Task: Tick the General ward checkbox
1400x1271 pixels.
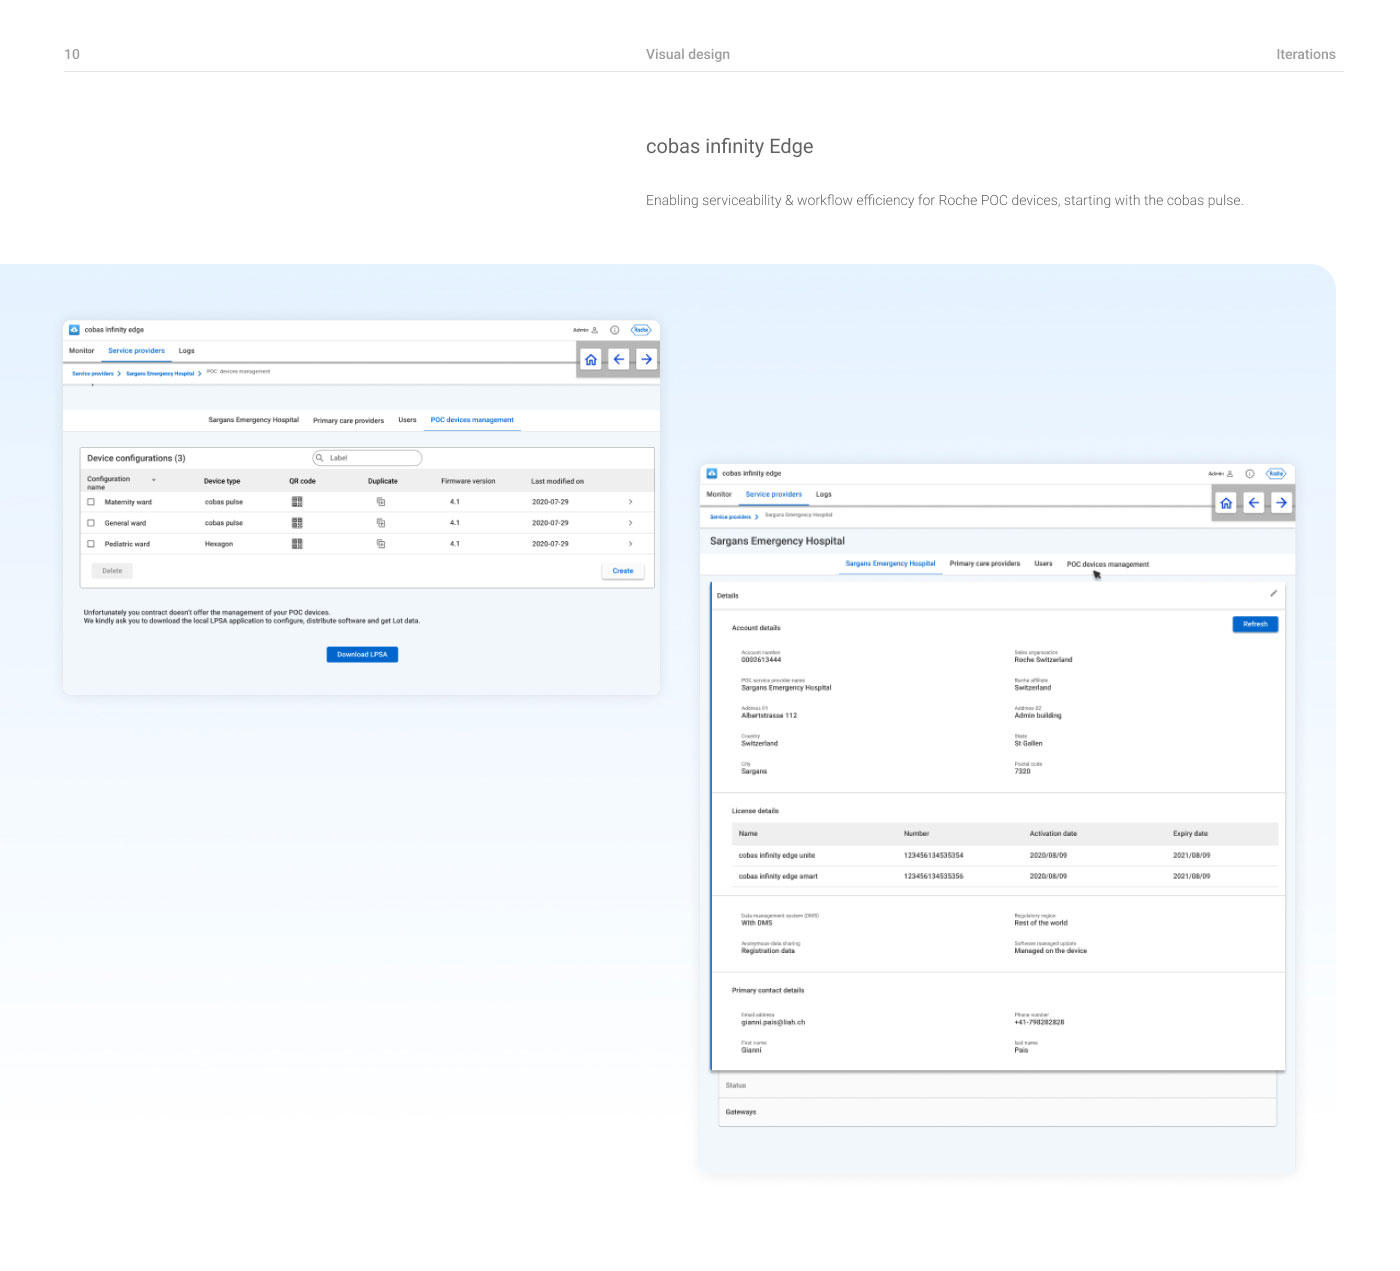Action: tap(91, 523)
